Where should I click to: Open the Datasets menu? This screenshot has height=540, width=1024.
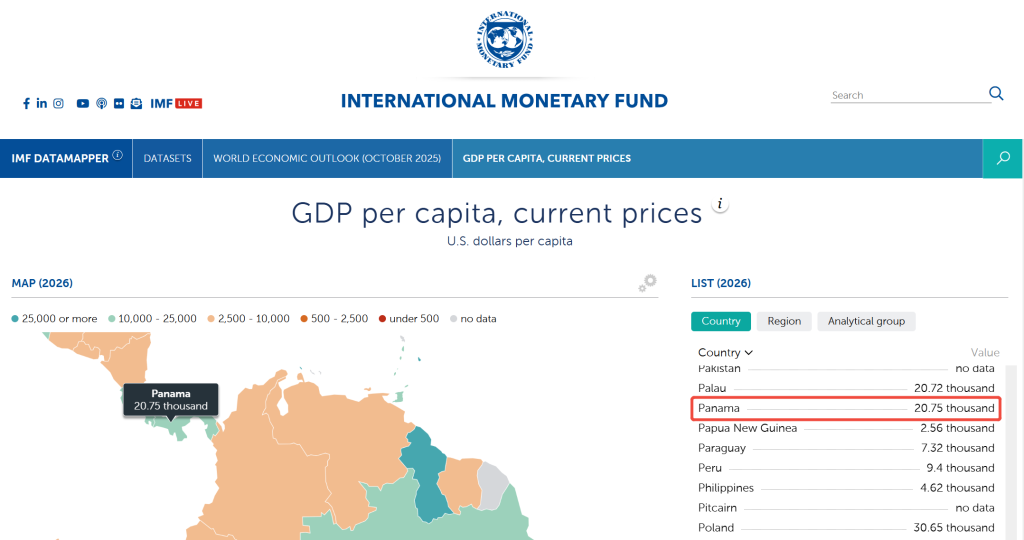coord(167,158)
